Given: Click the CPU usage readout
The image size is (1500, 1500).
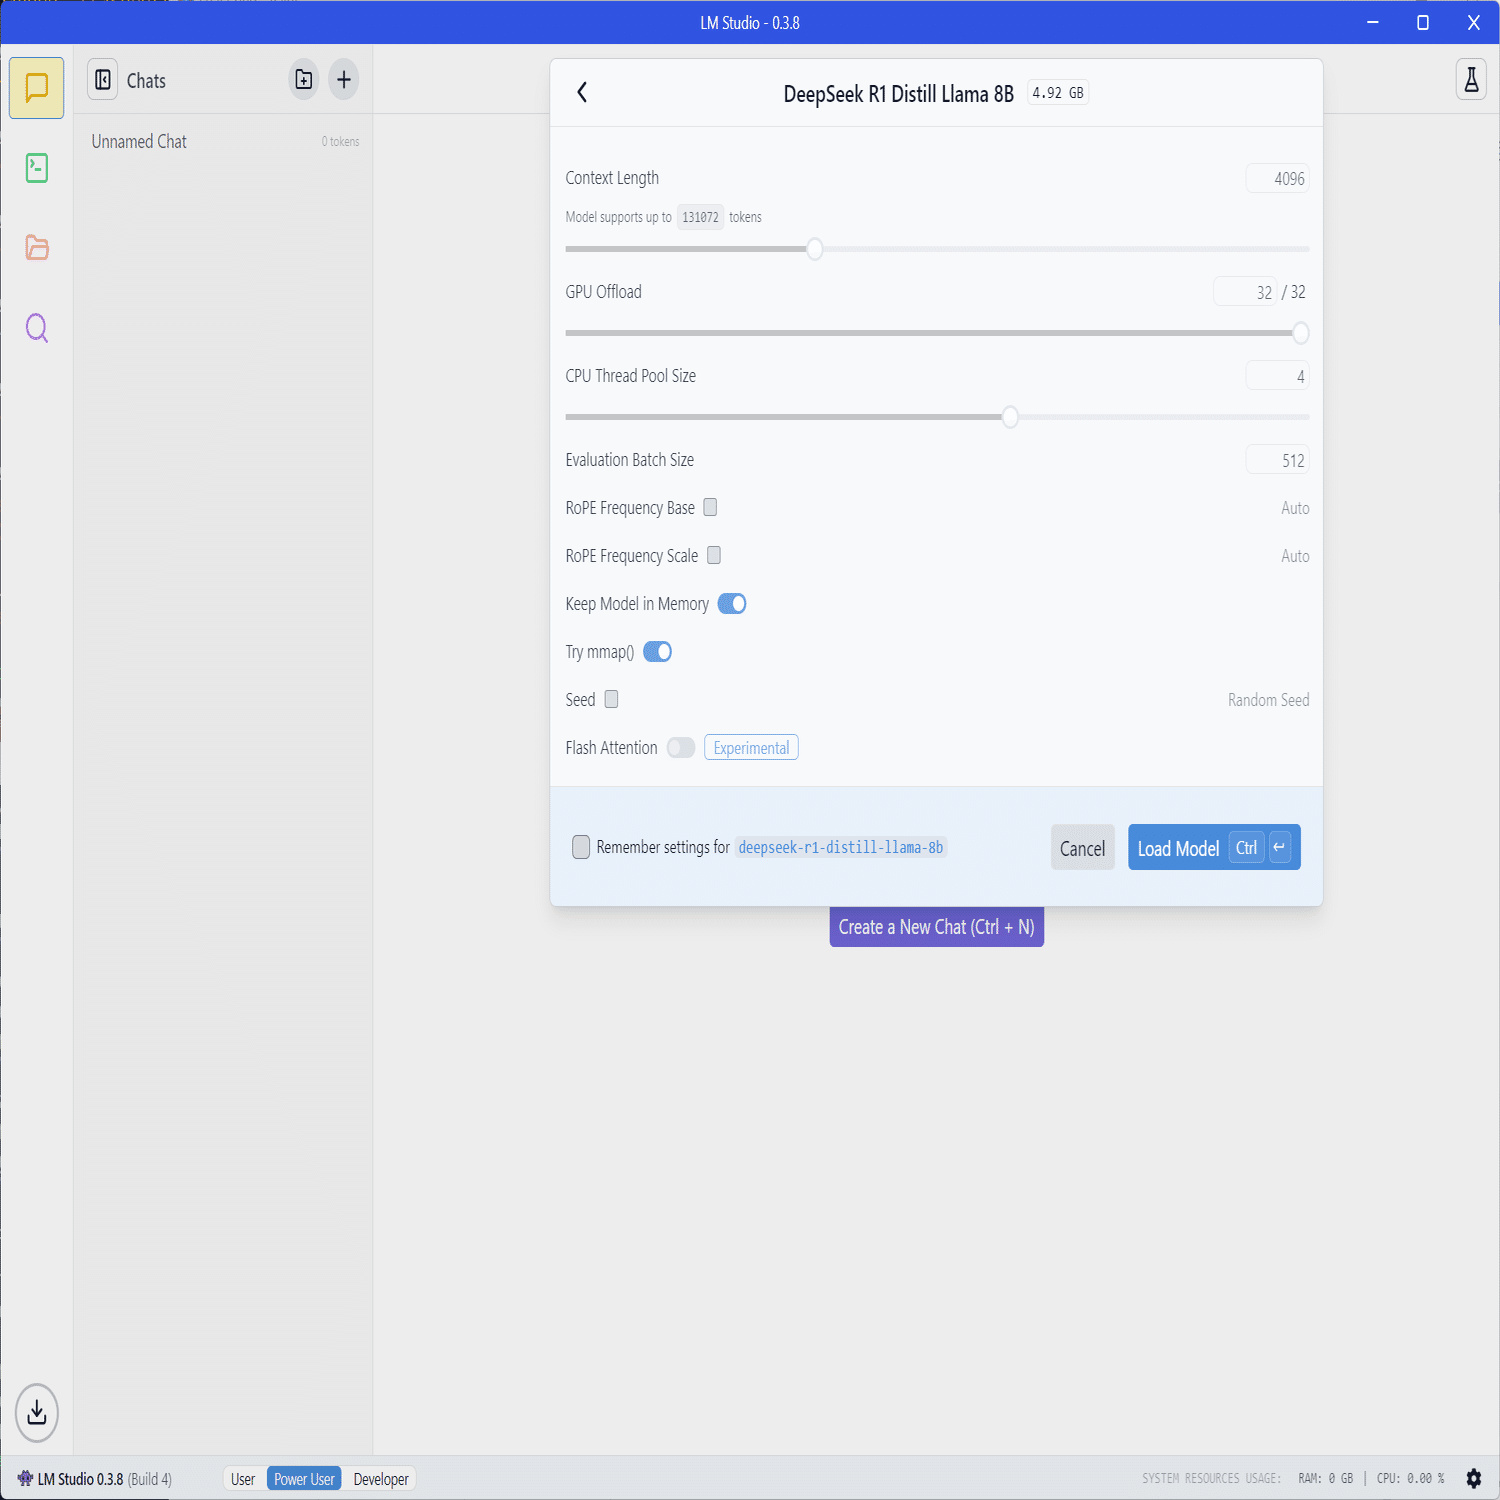Looking at the screenshot, I should pos(1410,1478).
